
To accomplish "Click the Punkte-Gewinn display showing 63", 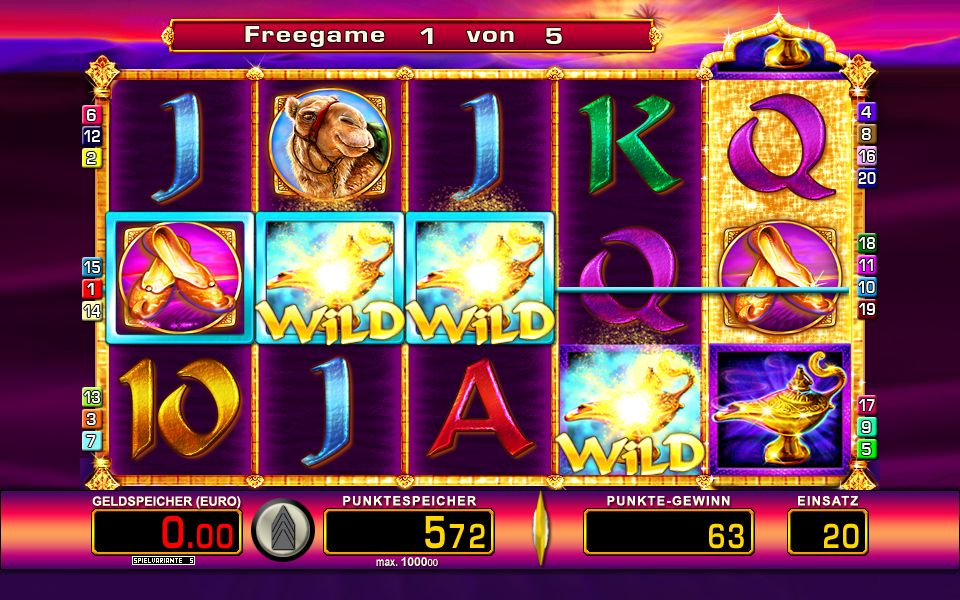I will point(669,532).
